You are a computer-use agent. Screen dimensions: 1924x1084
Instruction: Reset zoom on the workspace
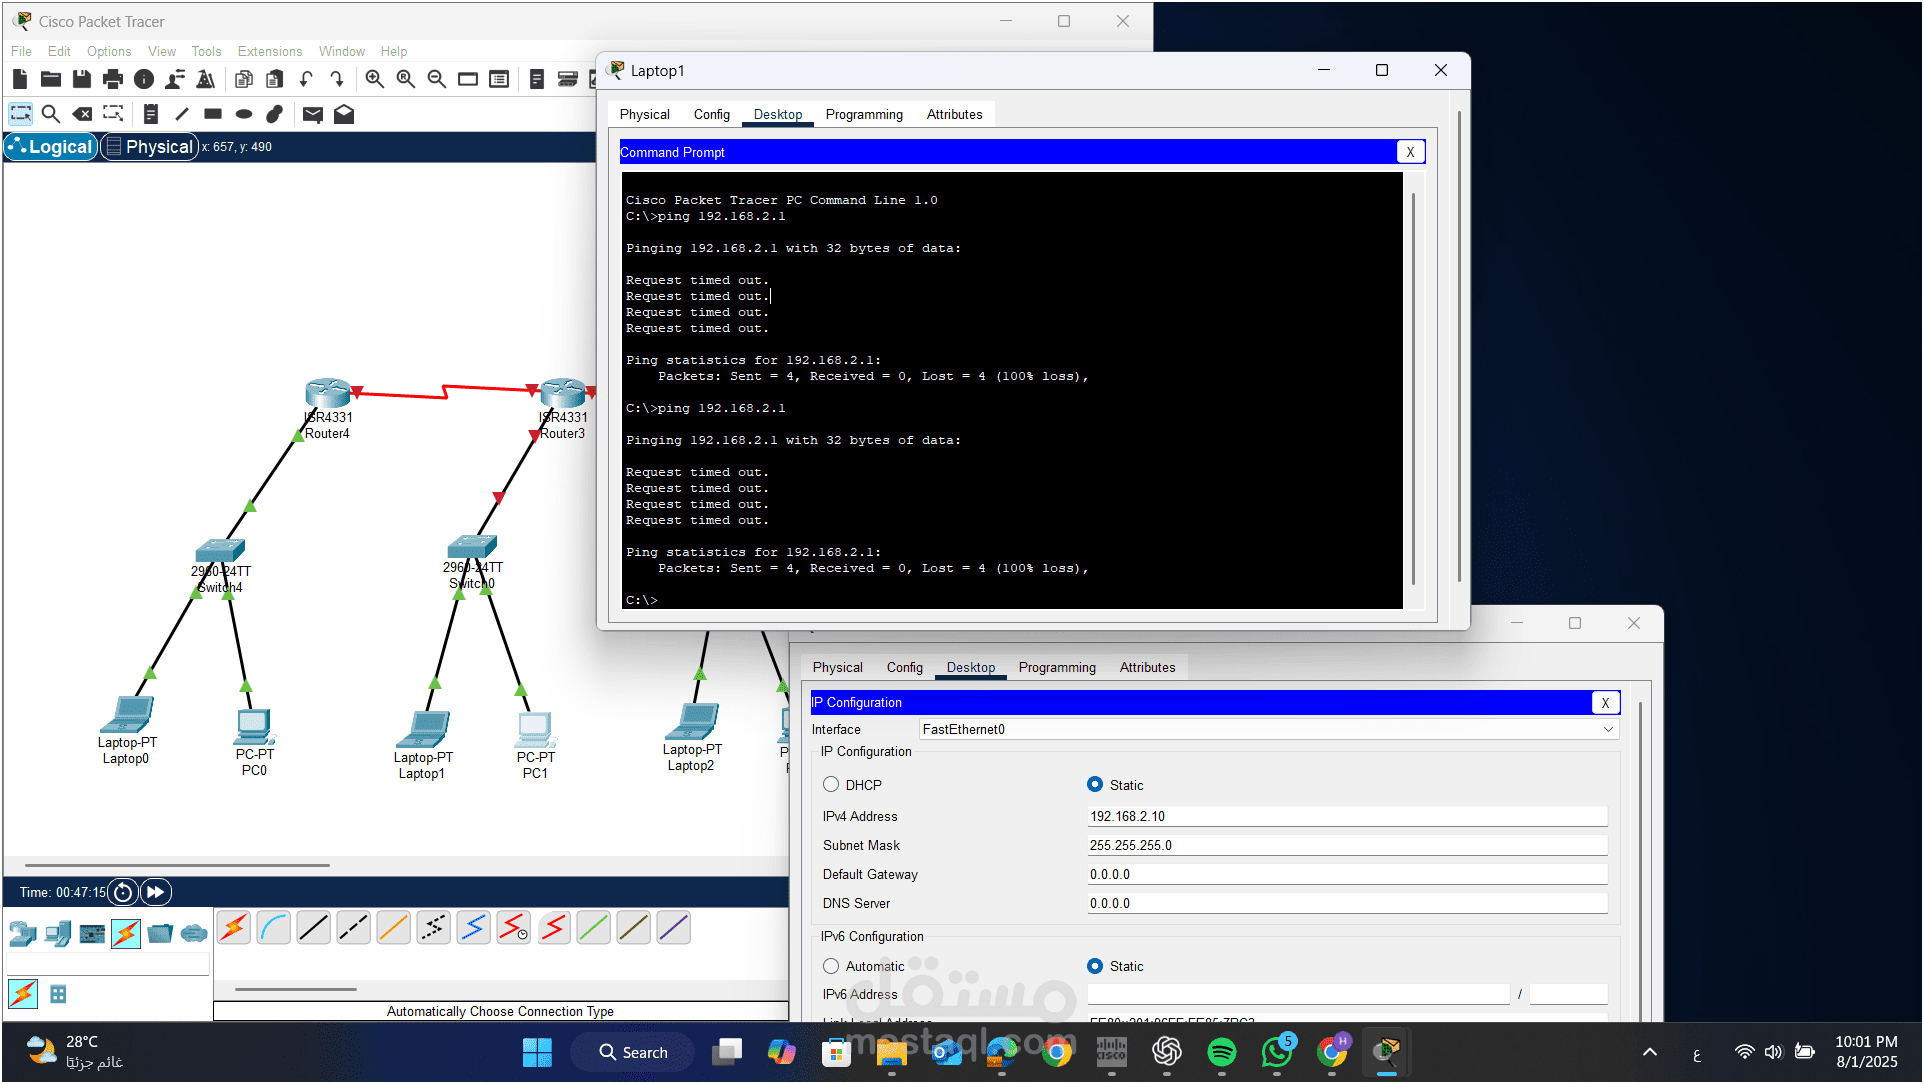(406, 79)
